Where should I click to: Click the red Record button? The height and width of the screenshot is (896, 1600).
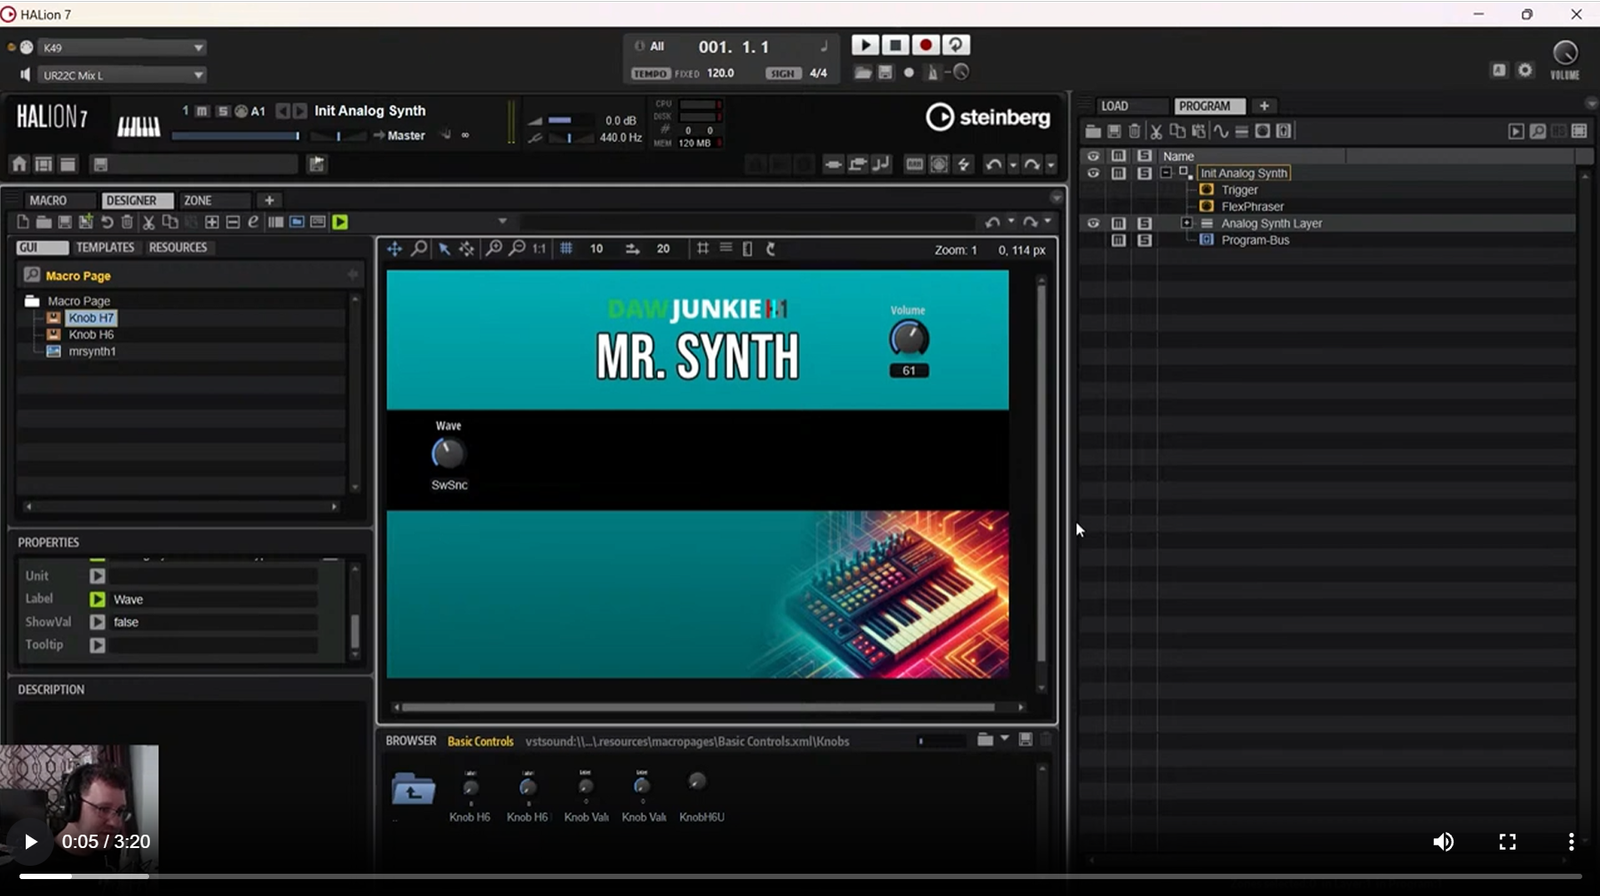click(x=926, y=45)
